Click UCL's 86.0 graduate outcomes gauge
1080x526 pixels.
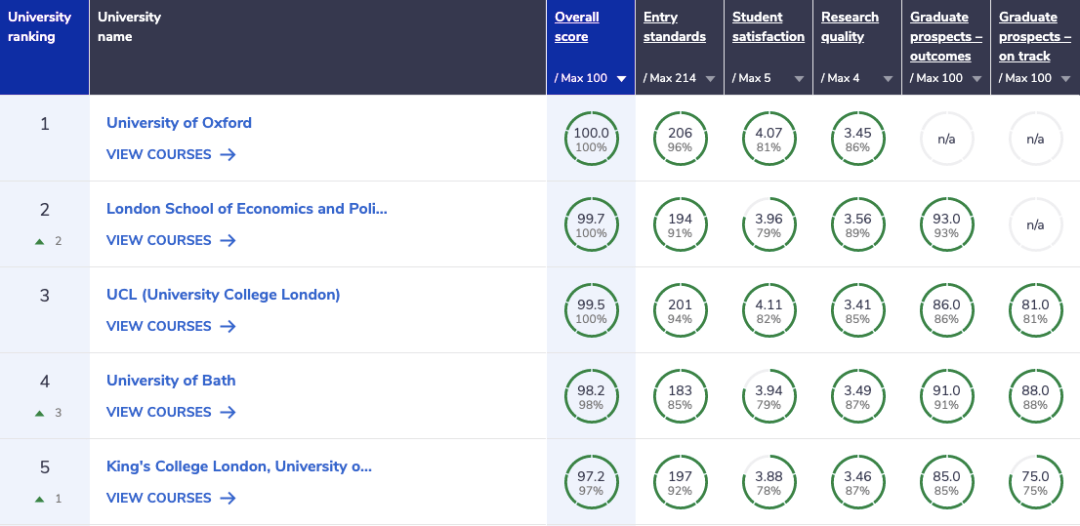[947, 311]
